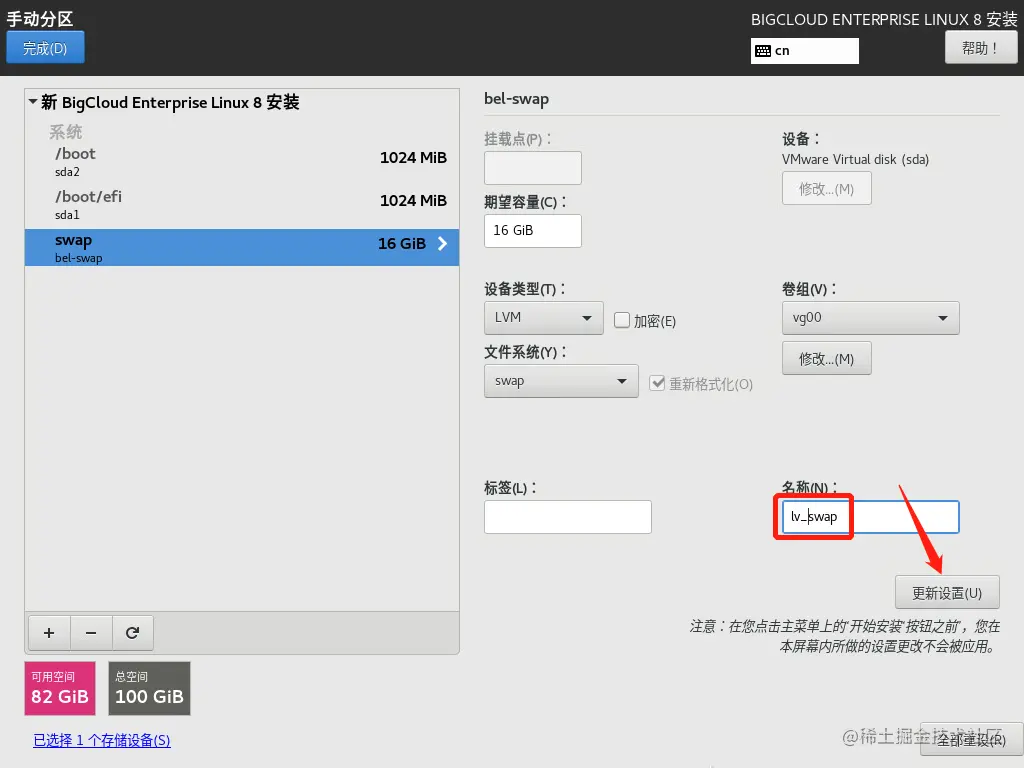Click the arrow chevron on the swap row
The image size is (1024, 768).
click(x=442, y=244)
